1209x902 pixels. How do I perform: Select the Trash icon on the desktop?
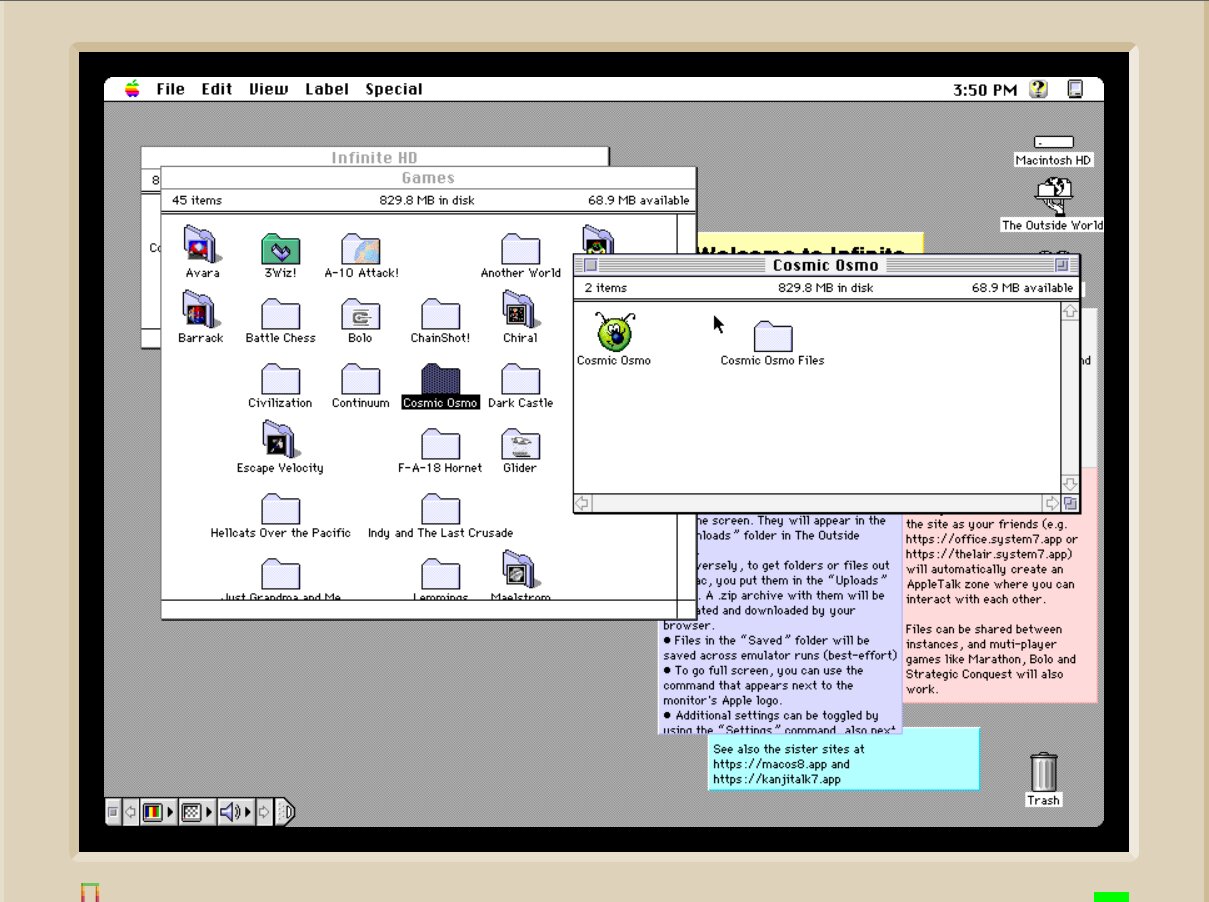(1043, 772)
